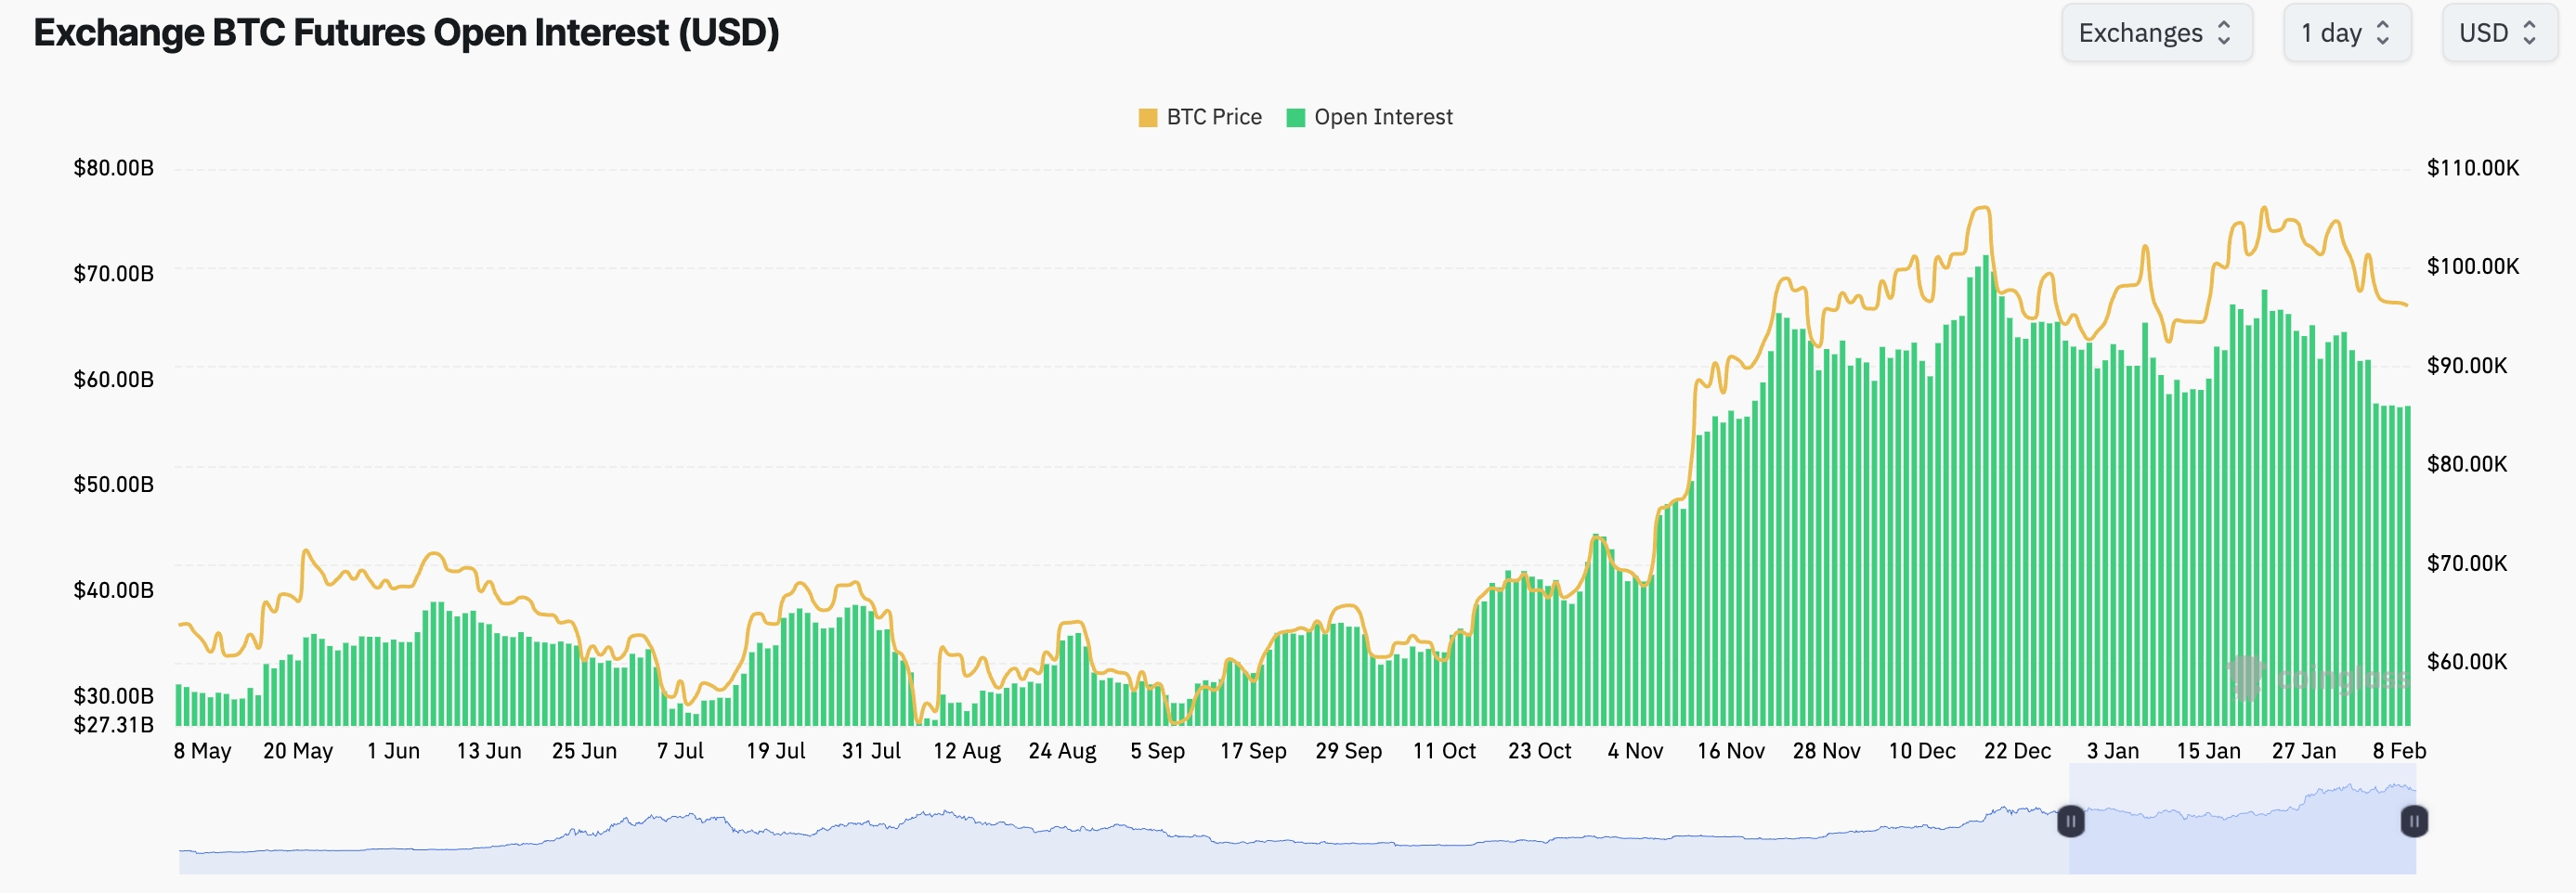This screenshot has height=893, width=2576.
Task: Click the left range slider handle
Action: coord(2071,821)
